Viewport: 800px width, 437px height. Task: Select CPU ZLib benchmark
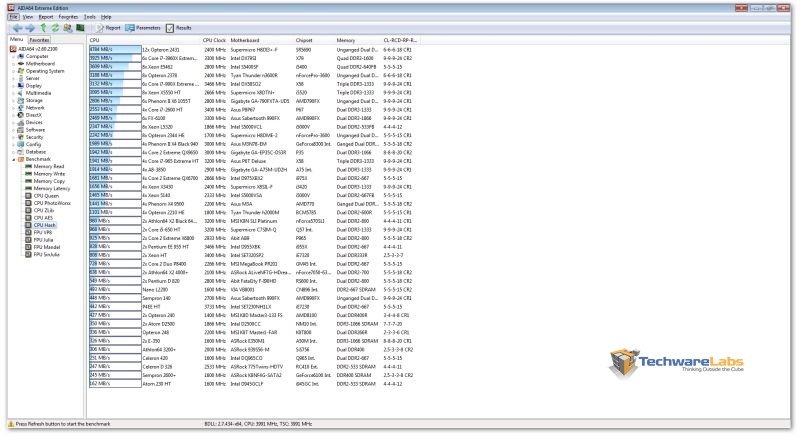(x=44, y=210)
